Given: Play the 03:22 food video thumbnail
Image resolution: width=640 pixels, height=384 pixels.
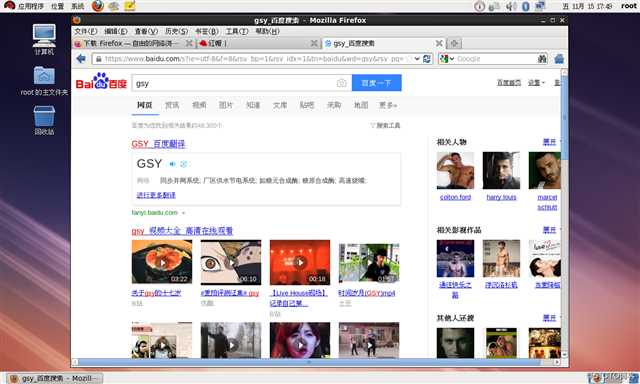Looking at the screenshot, I should point(162,262).
